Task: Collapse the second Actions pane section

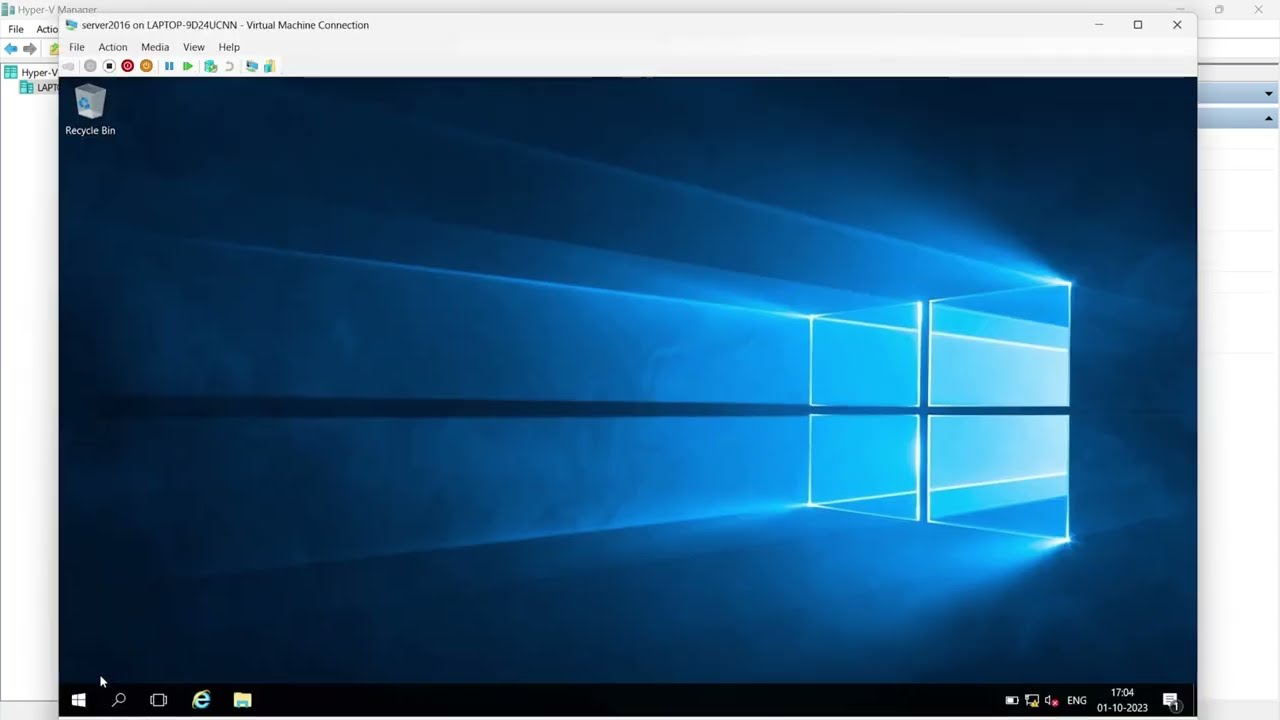Action: pyautogui.click(x=1268, y=119)
